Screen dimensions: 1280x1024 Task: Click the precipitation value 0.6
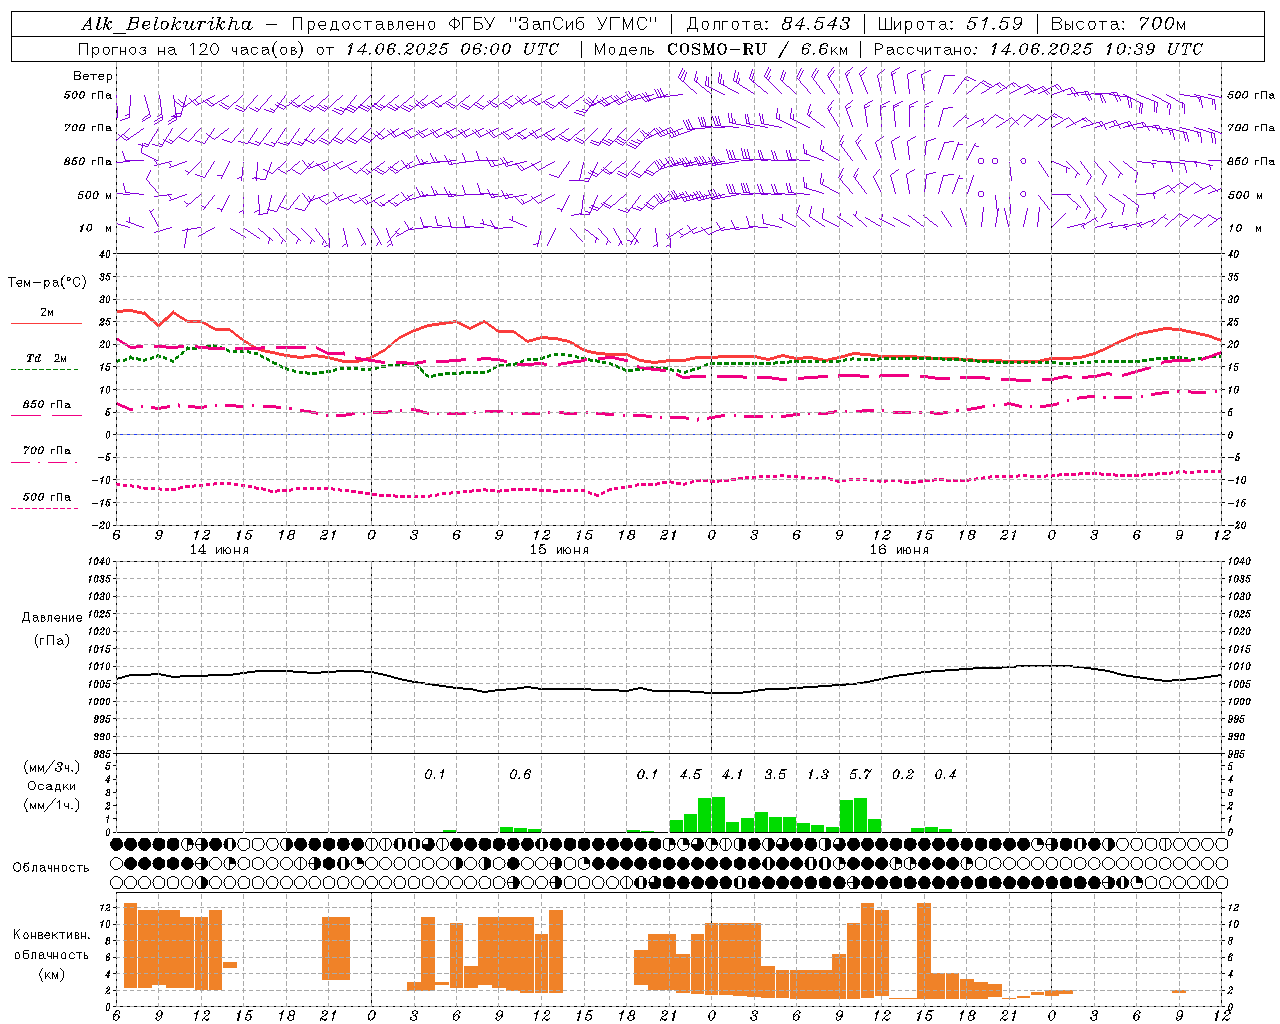[520, 774]
